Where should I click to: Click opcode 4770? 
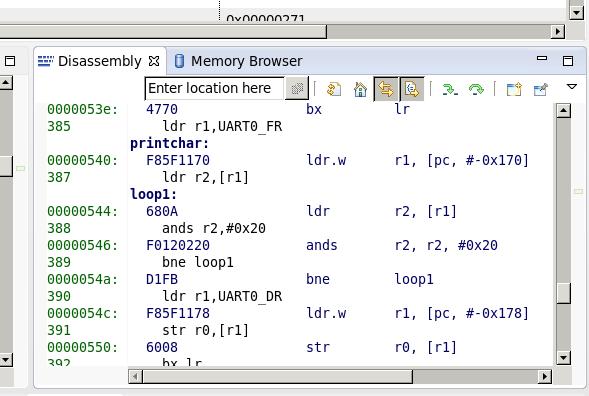pos(162,109)
